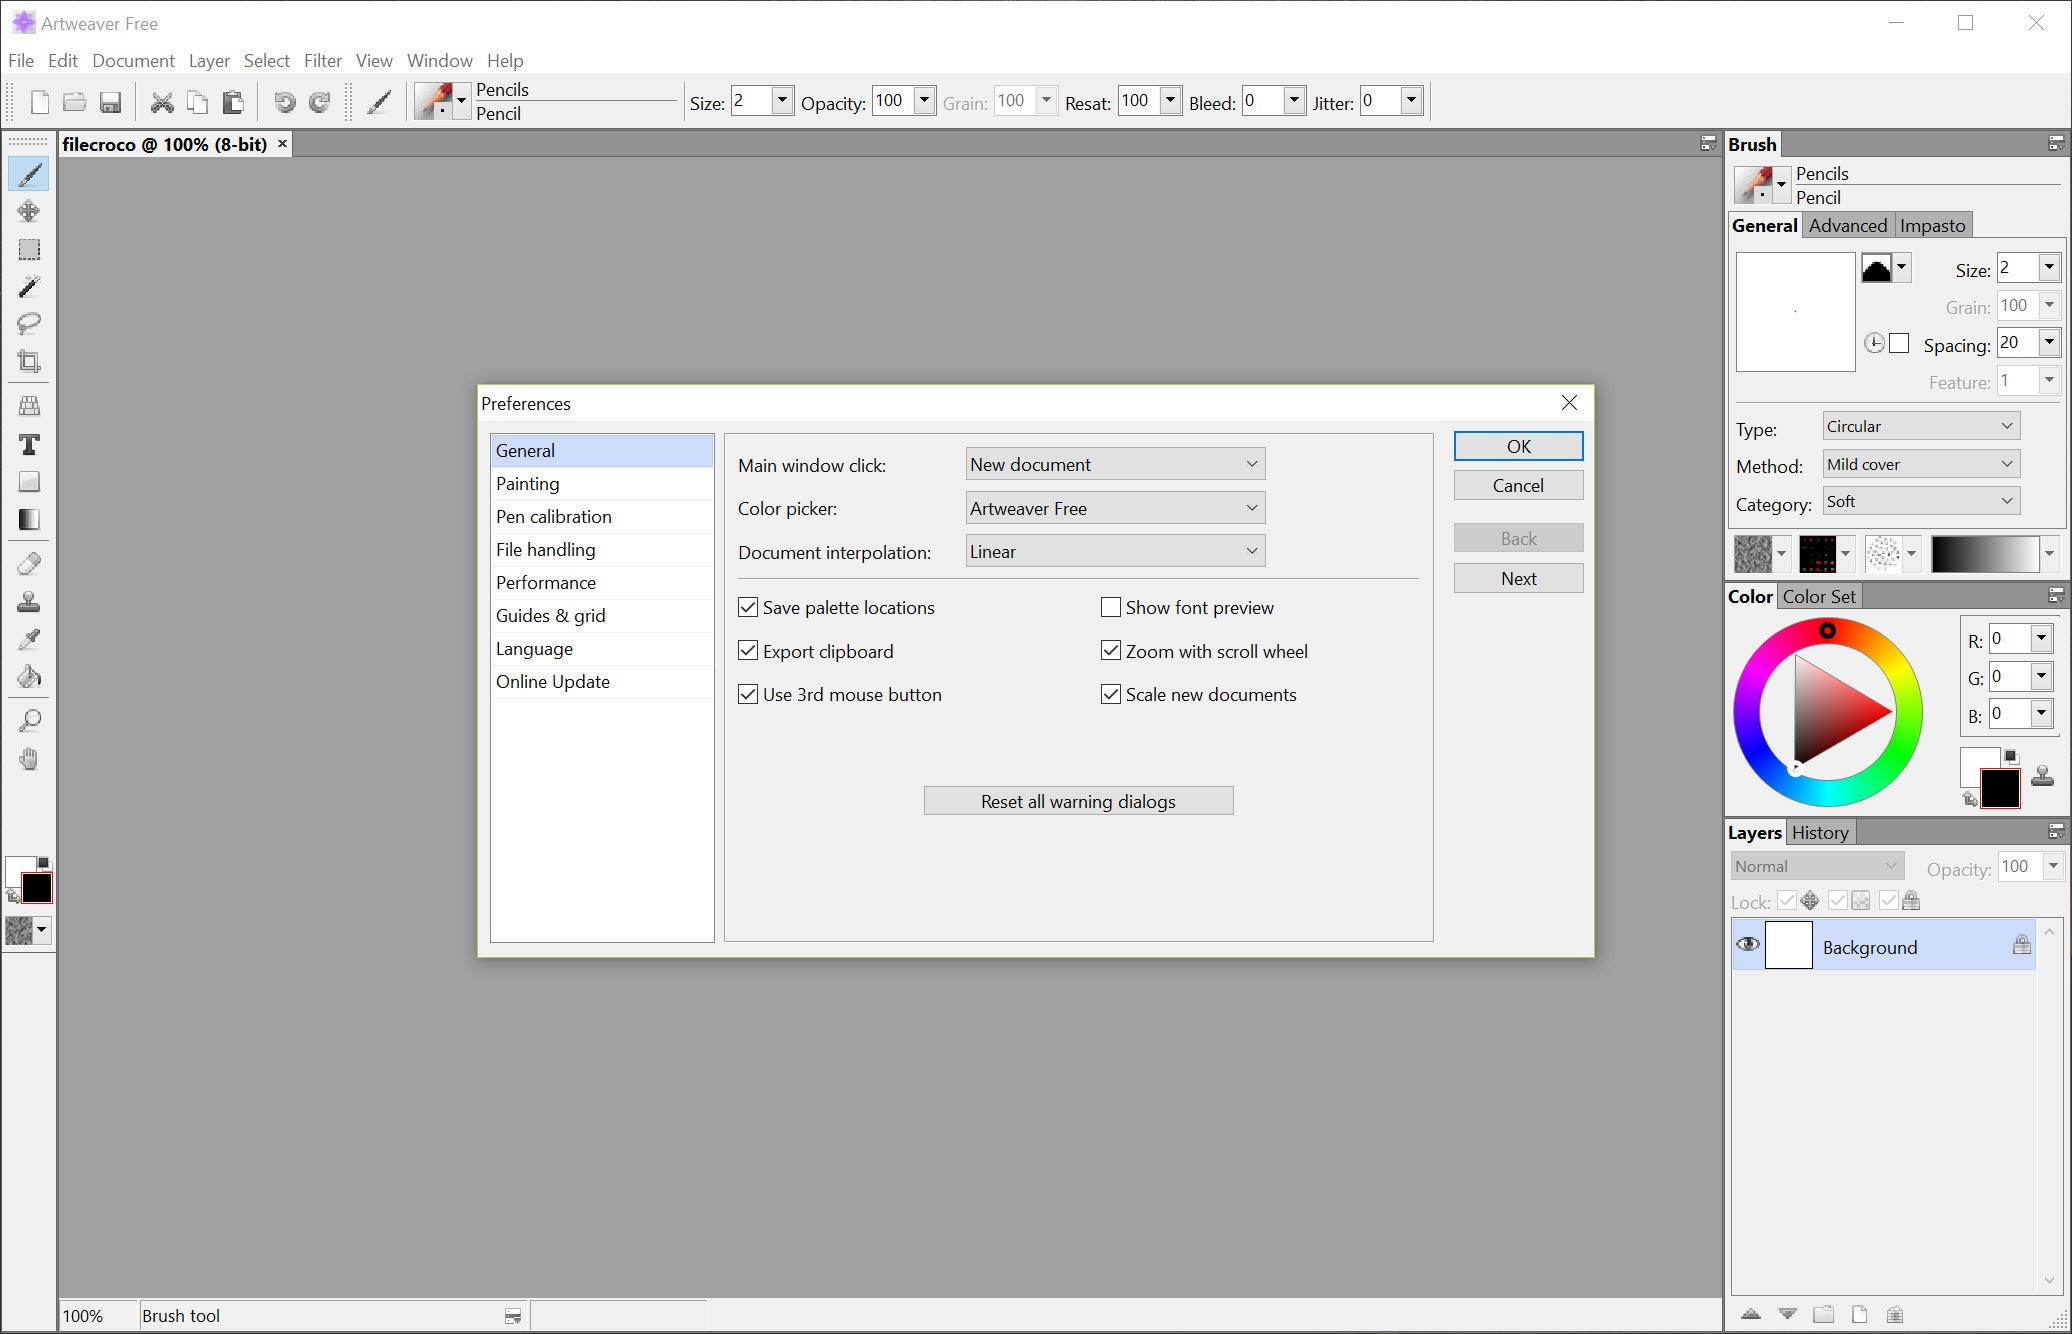Select the Crop tool
This screenshot has width=2072, height=1334.
point(29,361)
